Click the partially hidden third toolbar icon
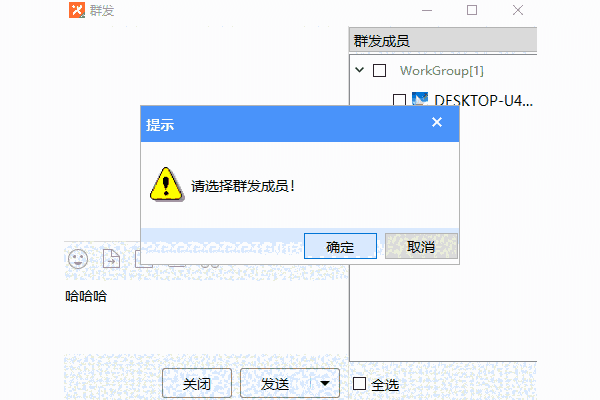 tap(144, 261)
